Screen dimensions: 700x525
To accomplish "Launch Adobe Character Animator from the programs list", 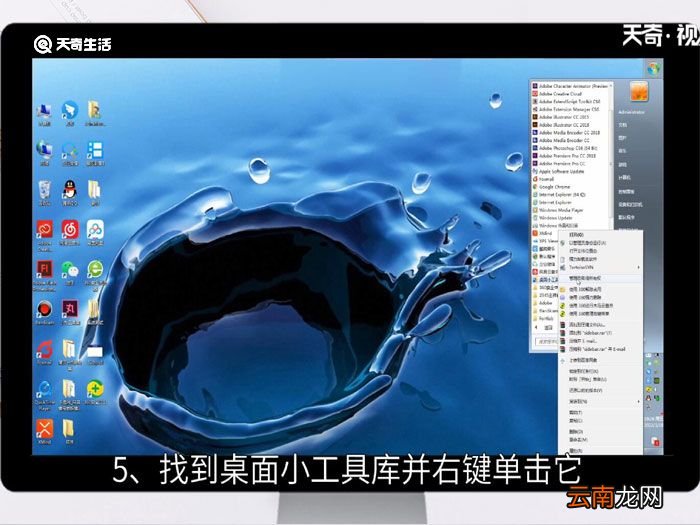I will pos(570,86).
